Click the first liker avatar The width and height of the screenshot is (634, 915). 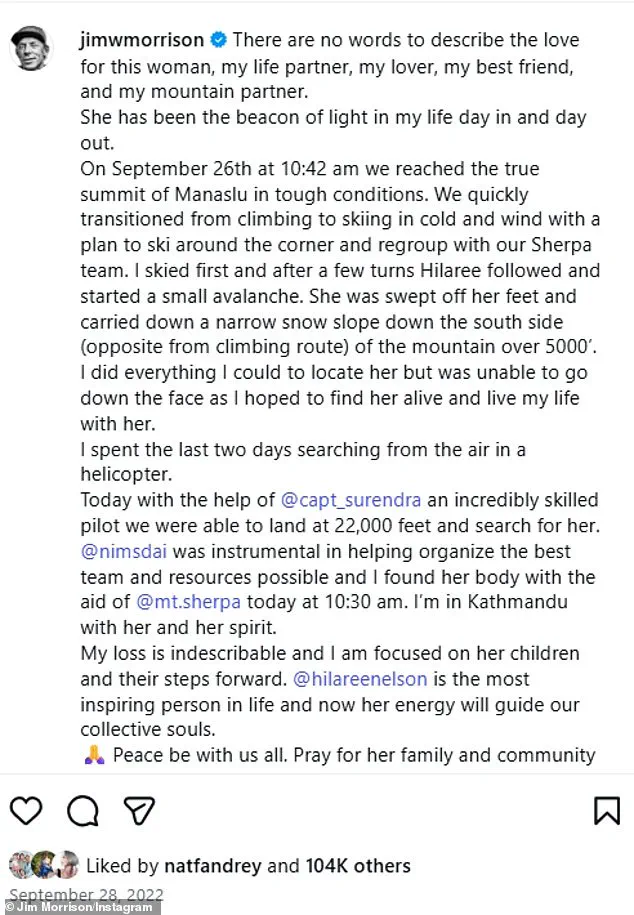(20, 865)
